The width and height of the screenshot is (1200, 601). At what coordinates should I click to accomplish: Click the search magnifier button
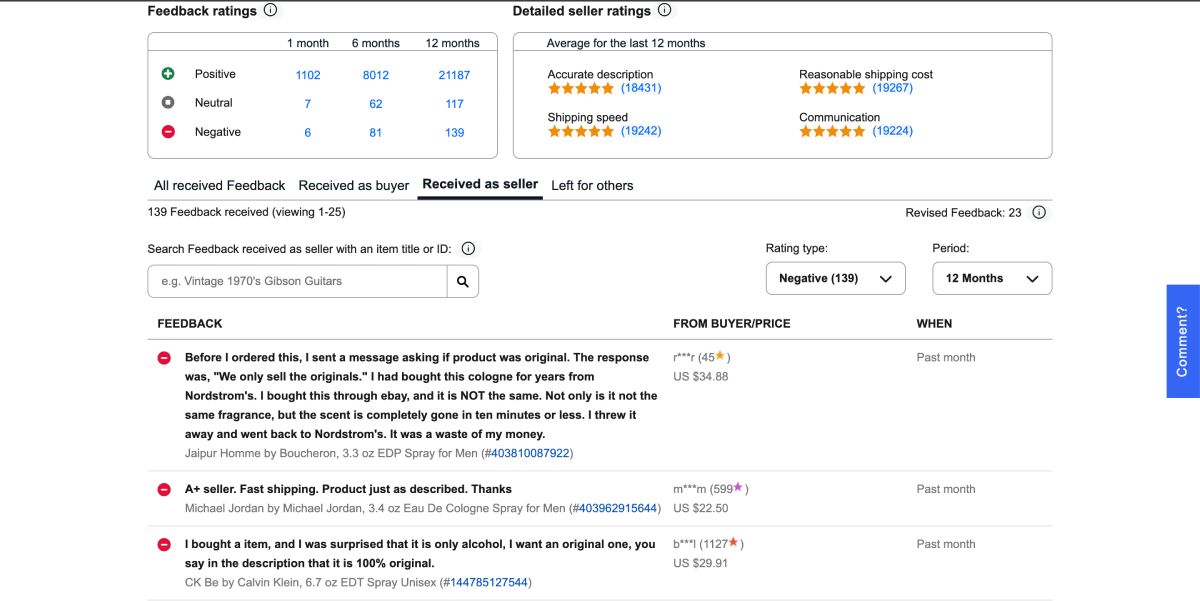click(462, 281)
